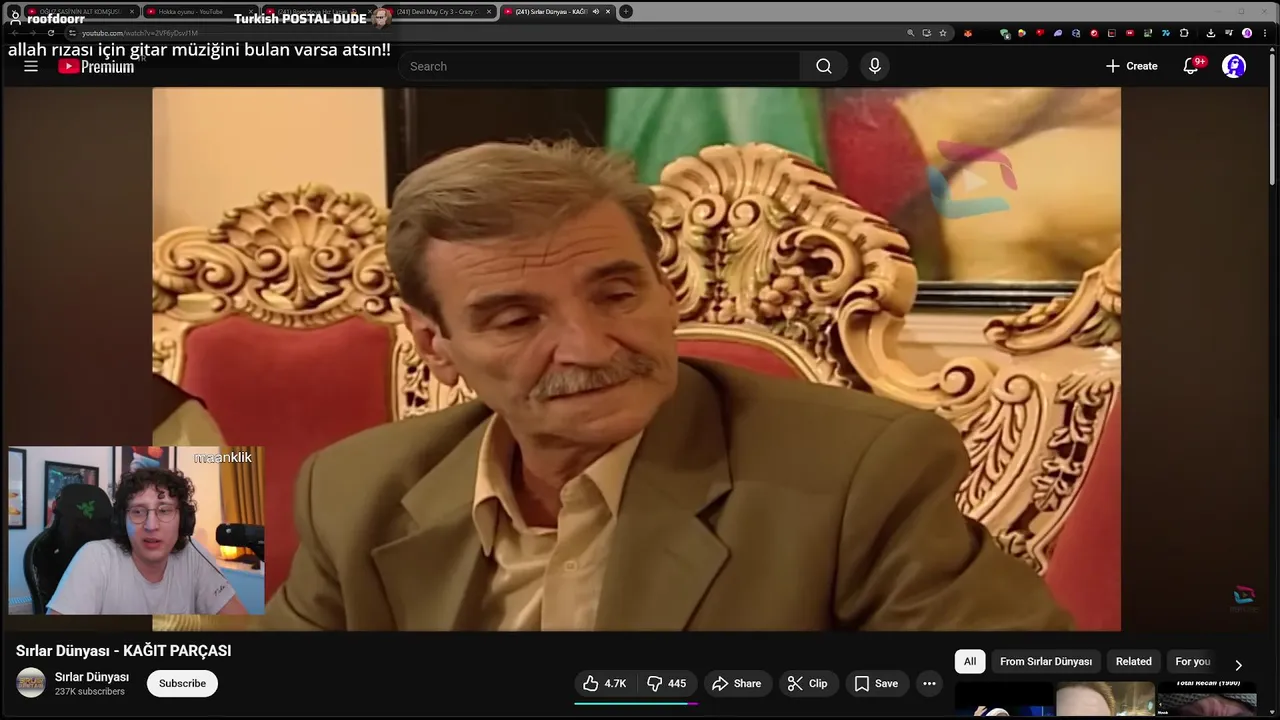Like the video with thumbs up
The width and height of the screenshot is (1280, 720).
(604, 683)
